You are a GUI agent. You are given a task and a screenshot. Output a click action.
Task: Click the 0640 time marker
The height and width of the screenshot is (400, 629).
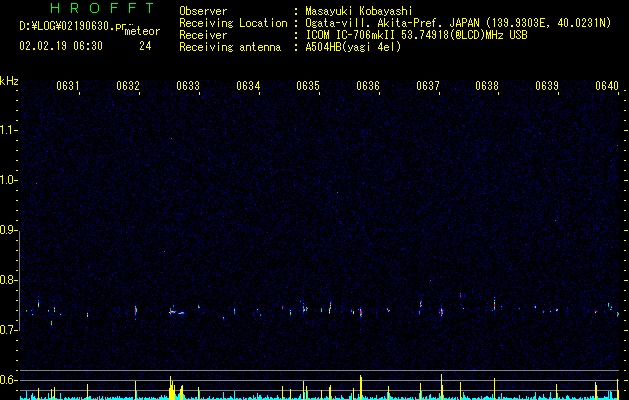pos(607,86)
